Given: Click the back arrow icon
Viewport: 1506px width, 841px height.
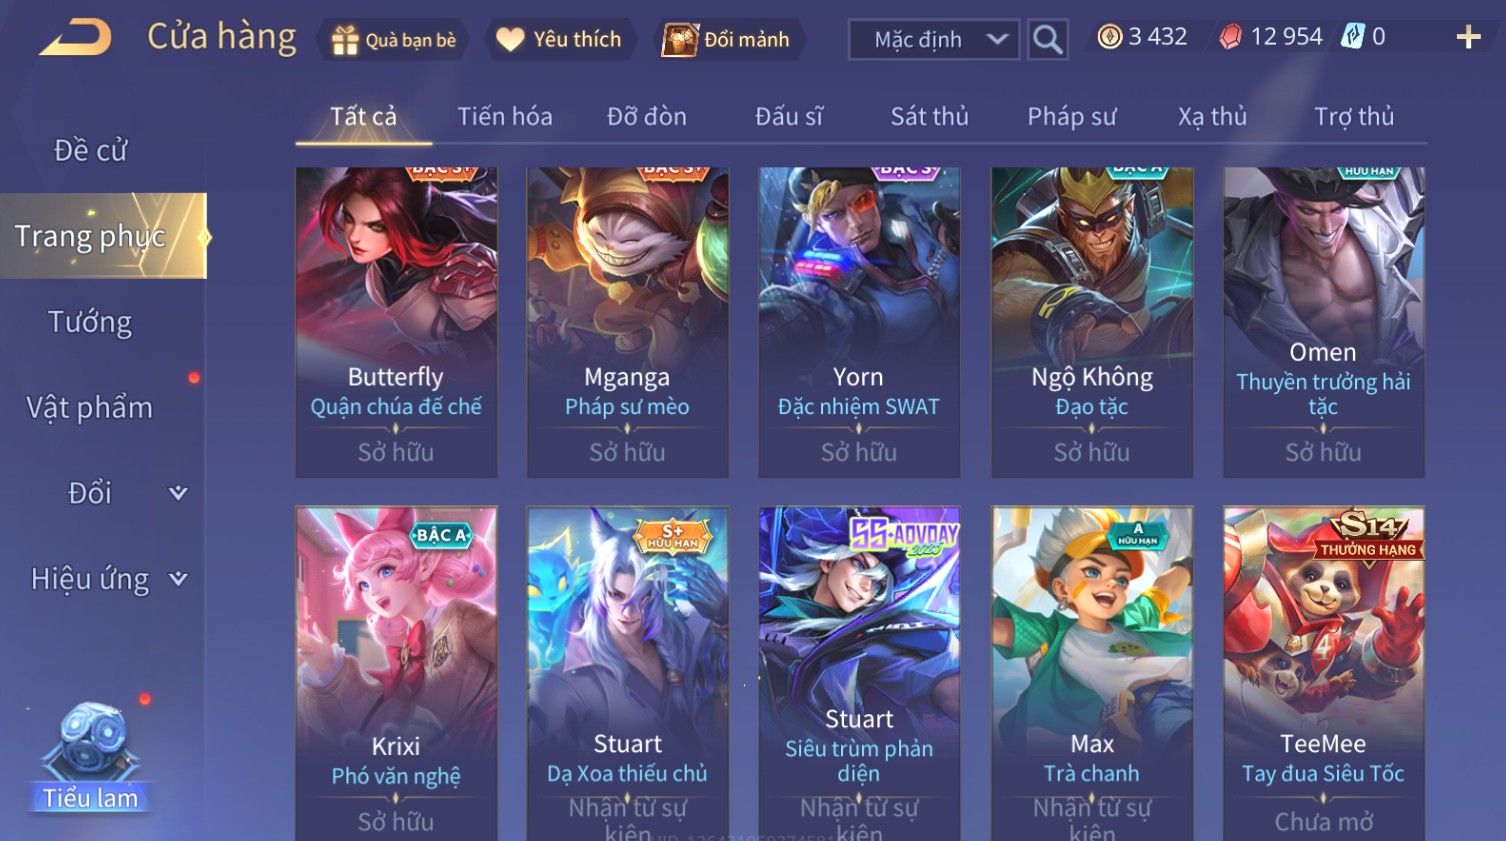Looking at the screenshot, I should pos(76,38).
